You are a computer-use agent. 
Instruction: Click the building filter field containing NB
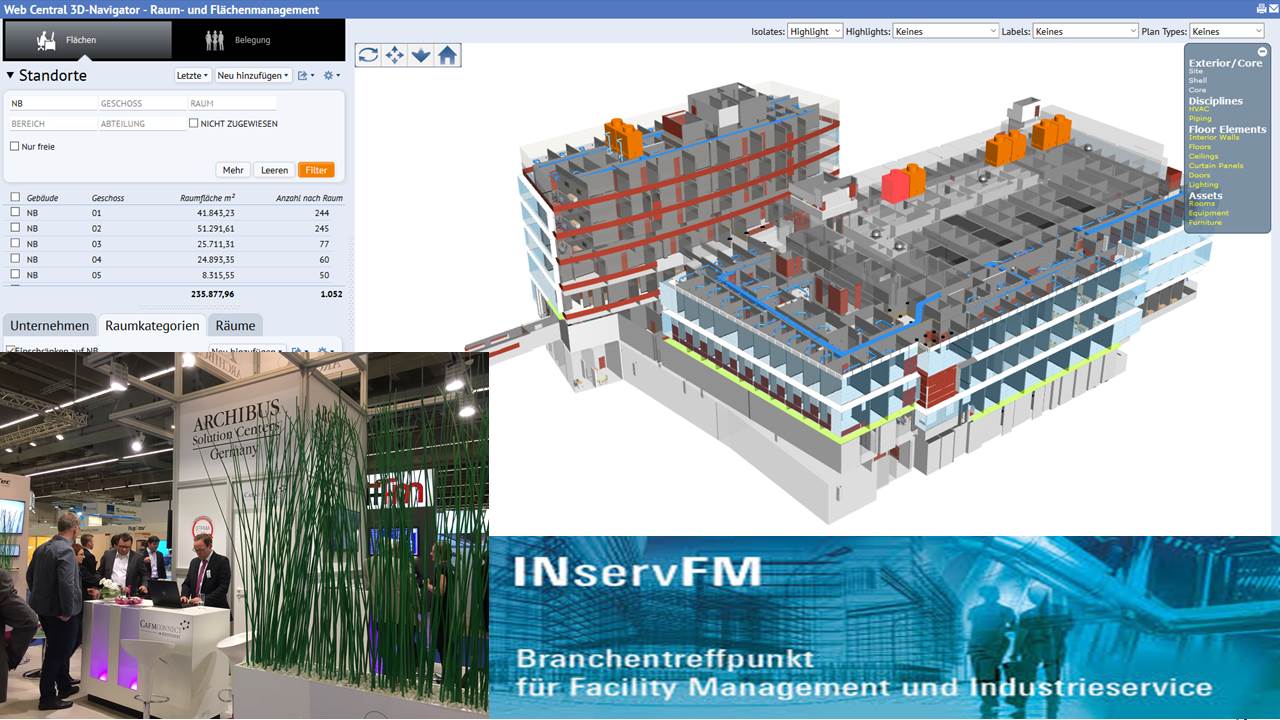click(x=52, y=103)
